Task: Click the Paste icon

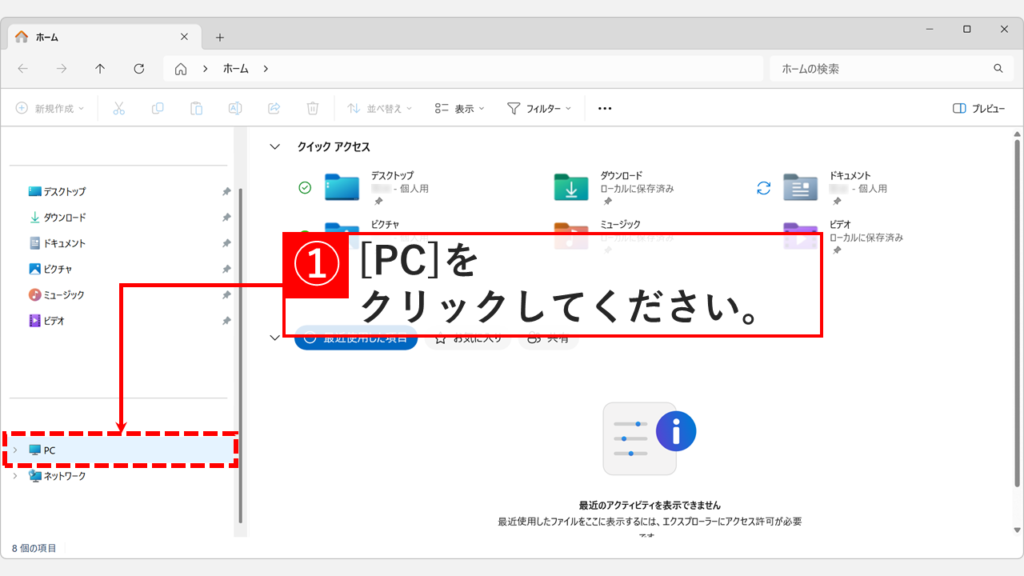Action: tap(195, 107)
